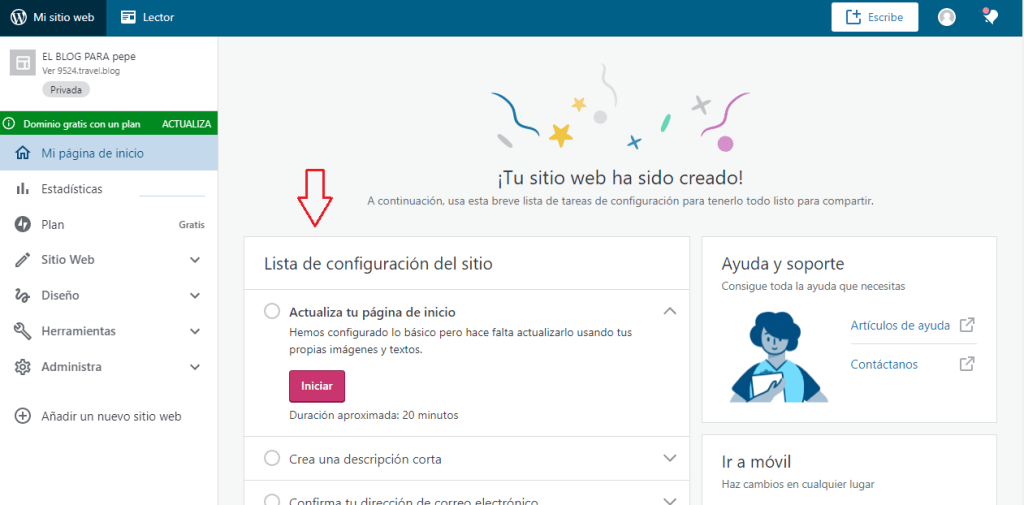Open the user profile avatar
Screen dimensions: 1024x505
click(946, 17)
